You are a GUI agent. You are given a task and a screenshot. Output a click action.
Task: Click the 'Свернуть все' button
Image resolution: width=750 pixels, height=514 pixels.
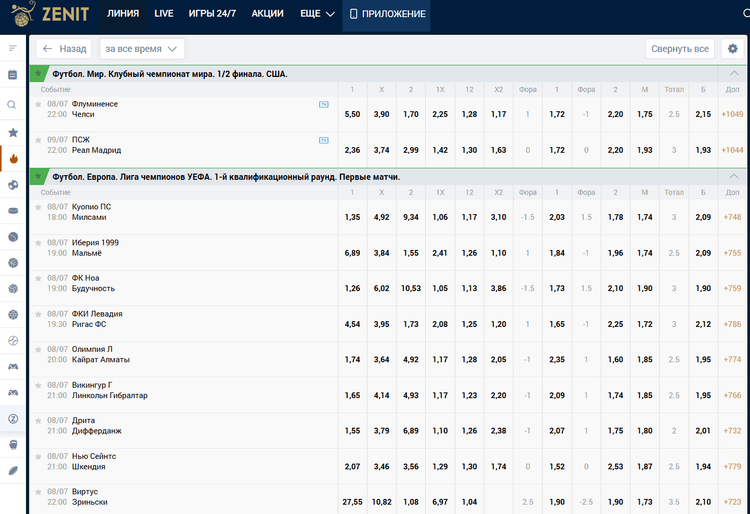click(x=680, y=49)
